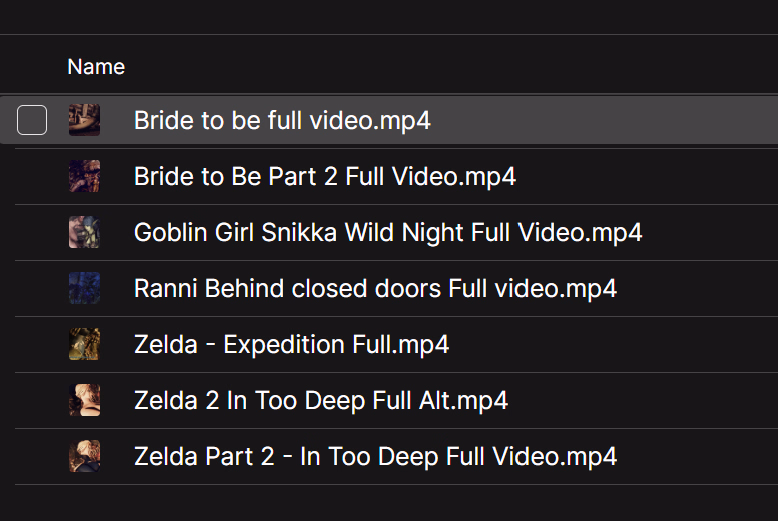This screenshot has width=778, height=521.
Task: Click the Bride to Be Part 2 thumbnail icon
Action: pos(84,177)
